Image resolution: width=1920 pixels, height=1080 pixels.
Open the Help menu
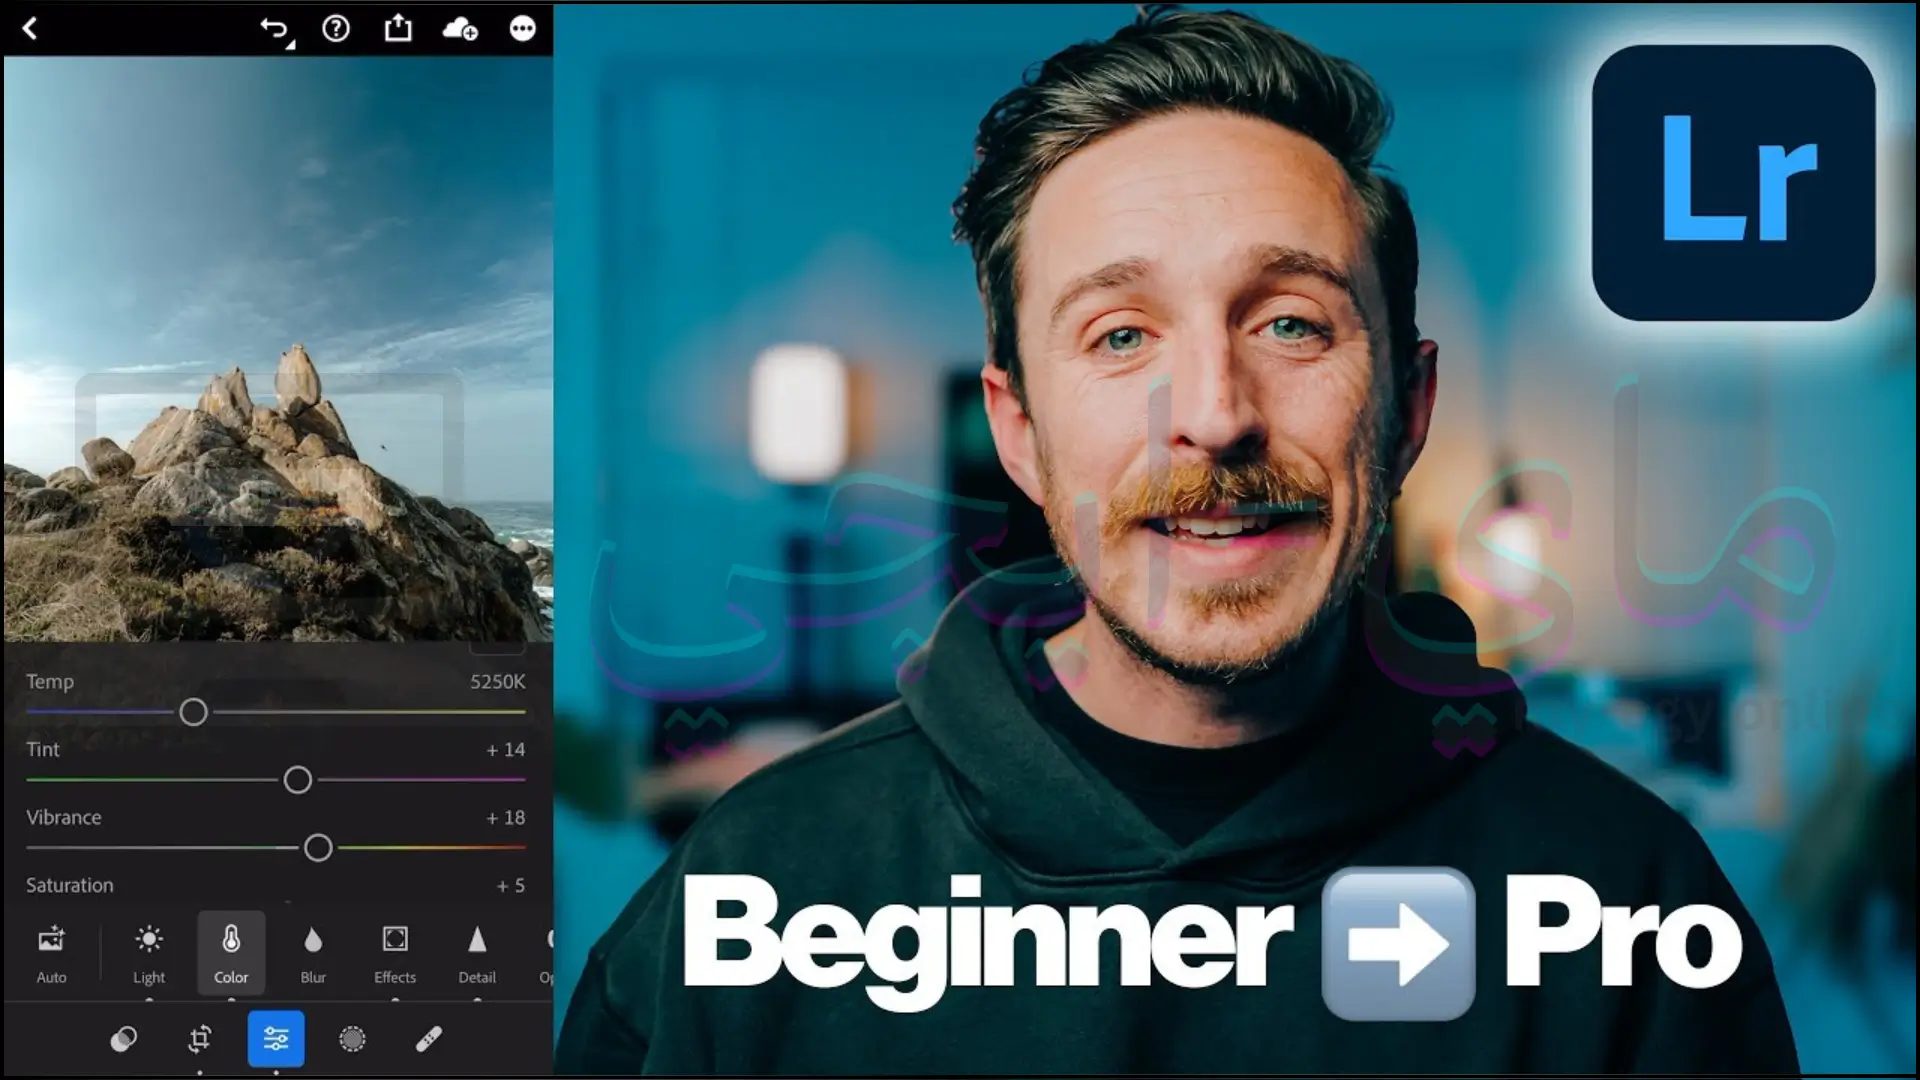coord(336,28)
